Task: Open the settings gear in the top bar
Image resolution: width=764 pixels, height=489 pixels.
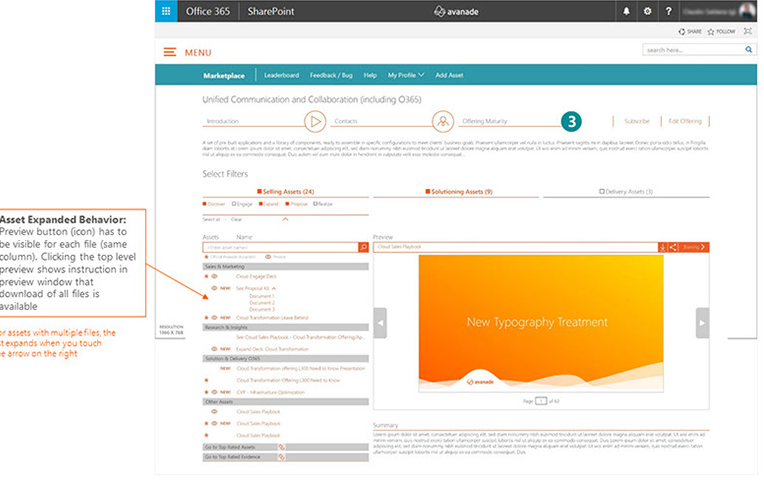Action: (x=647, y=11)
